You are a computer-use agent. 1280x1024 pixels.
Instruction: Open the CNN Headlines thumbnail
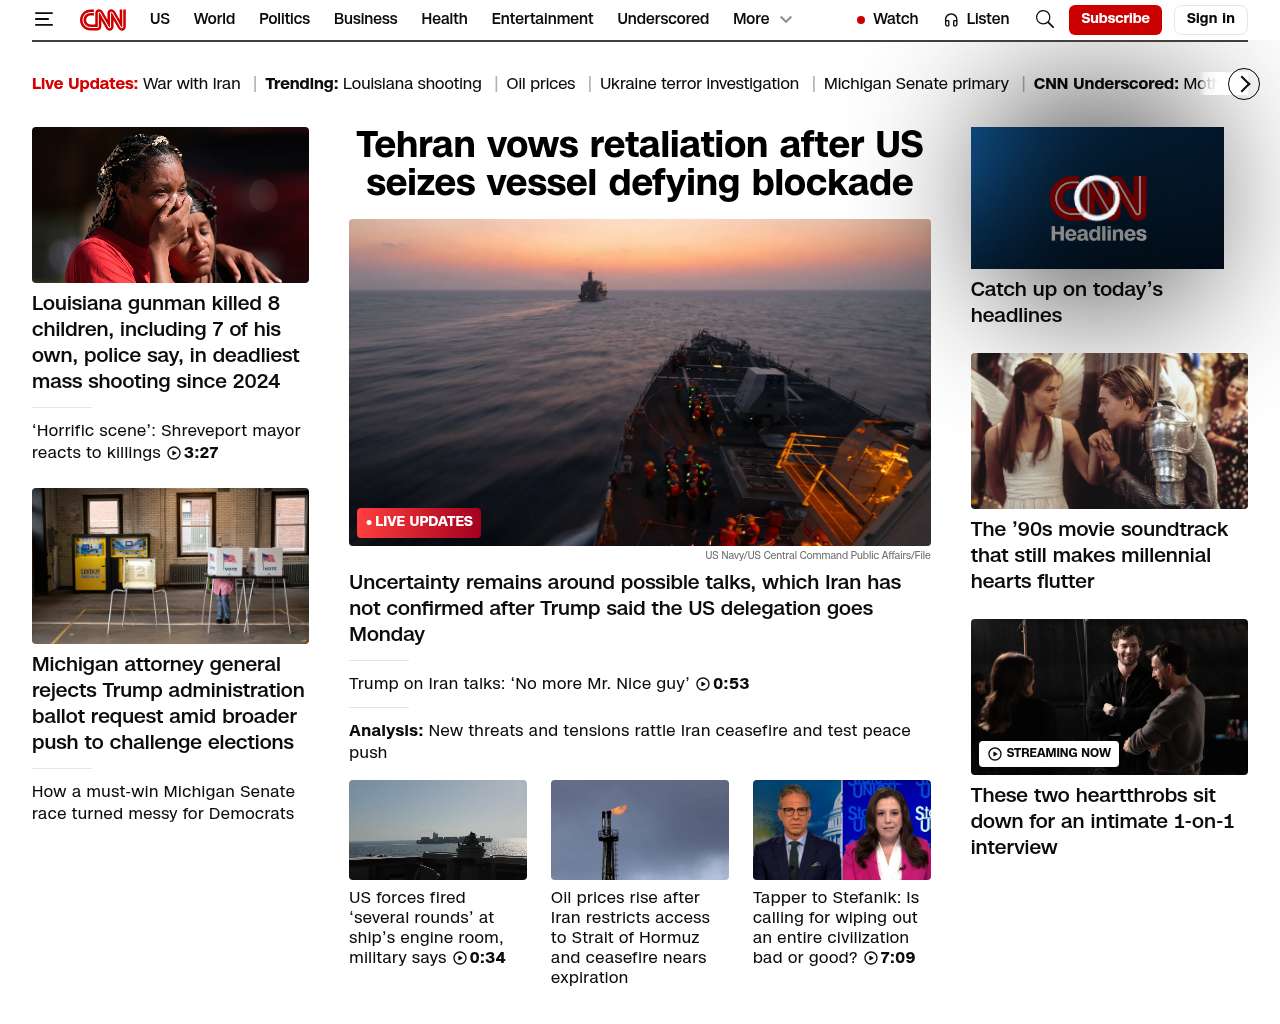click(x=1097, y=198)
